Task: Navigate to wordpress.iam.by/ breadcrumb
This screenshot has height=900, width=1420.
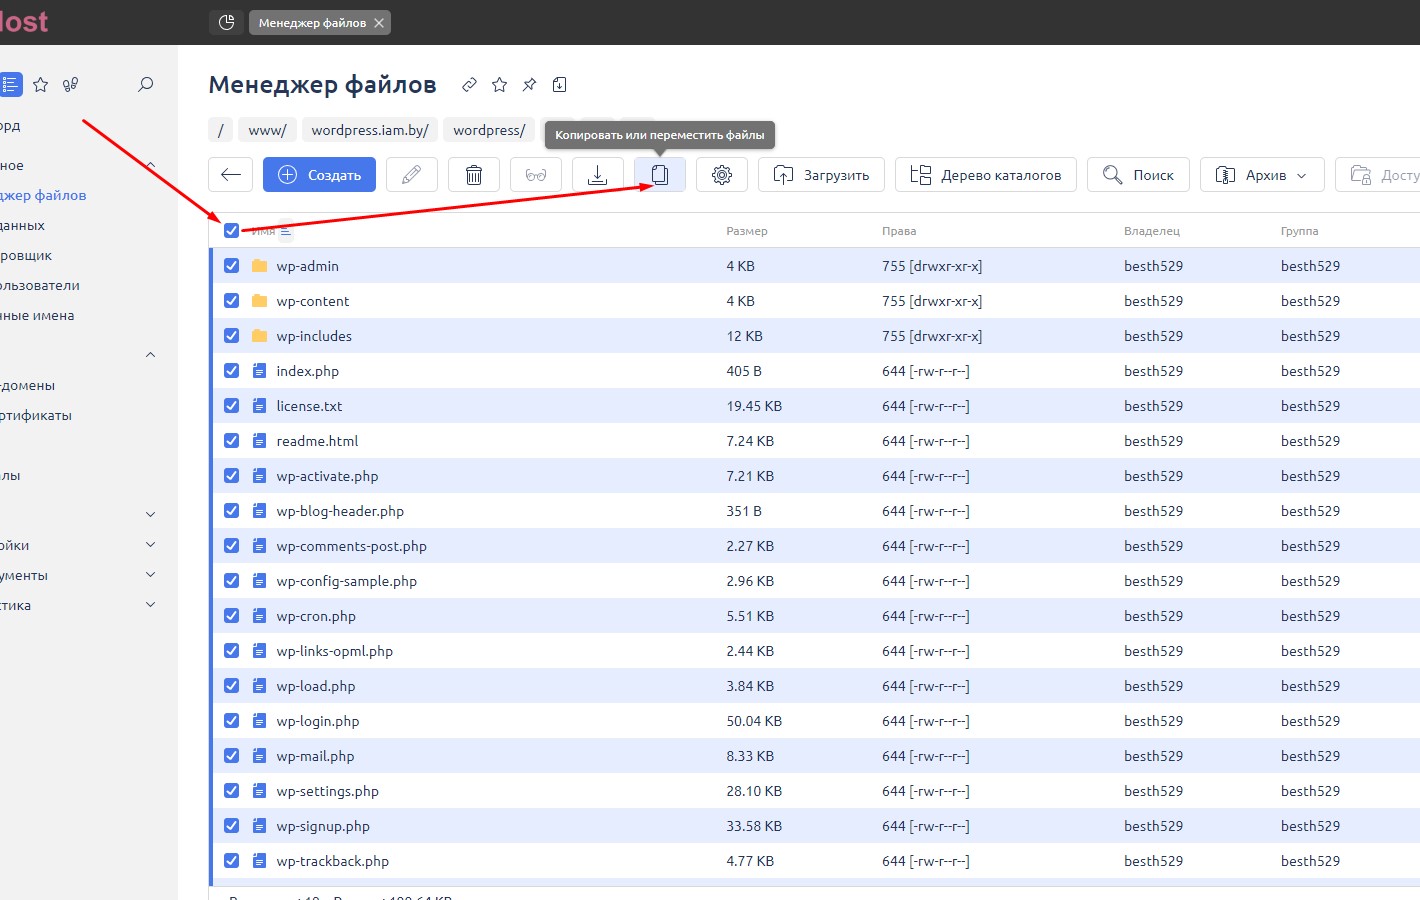Action: click(x=370, y=130)
